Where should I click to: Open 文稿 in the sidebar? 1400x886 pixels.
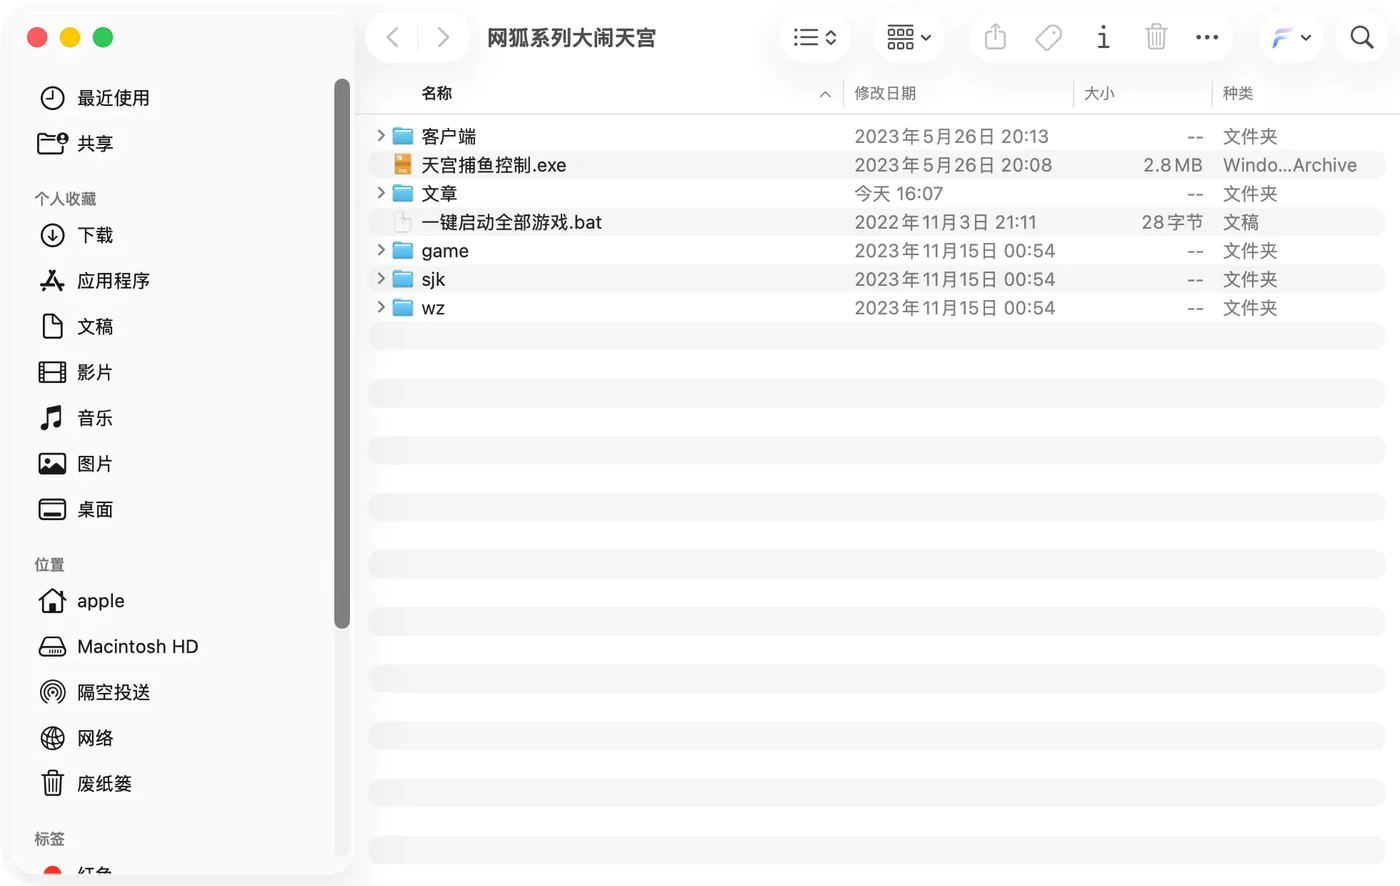76,327
